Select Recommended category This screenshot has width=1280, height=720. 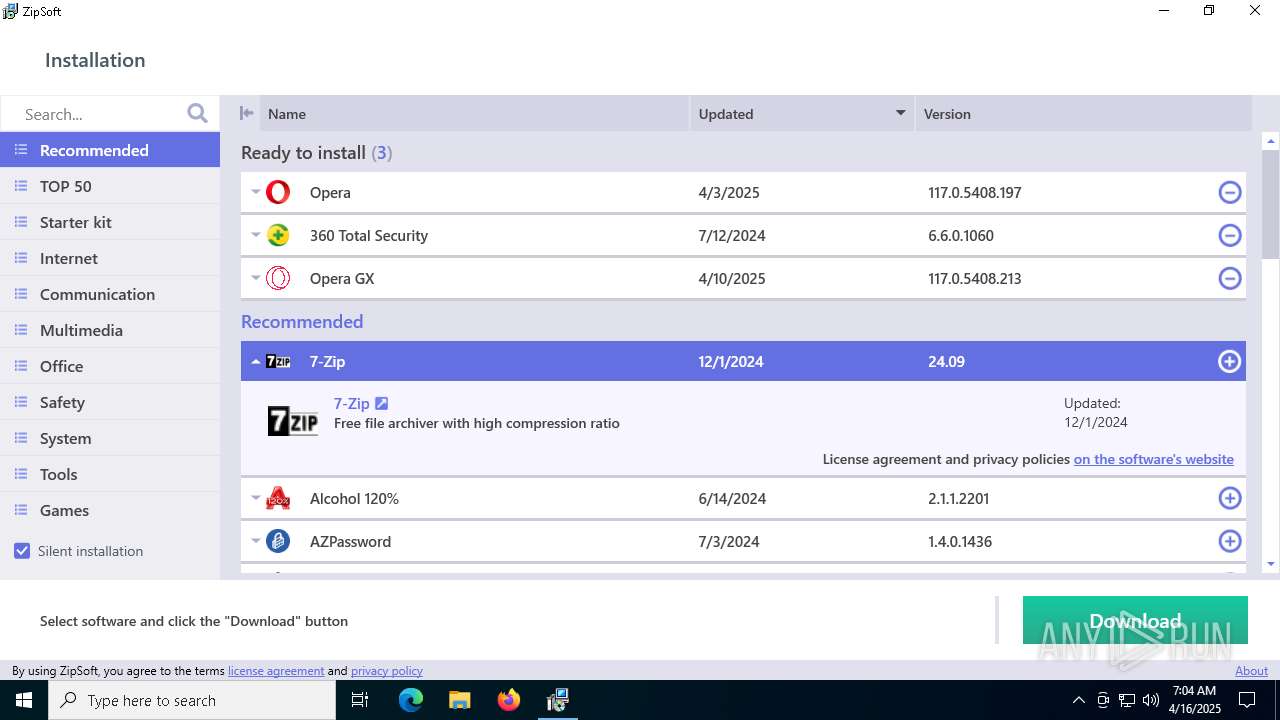click(x=110, y=150)
